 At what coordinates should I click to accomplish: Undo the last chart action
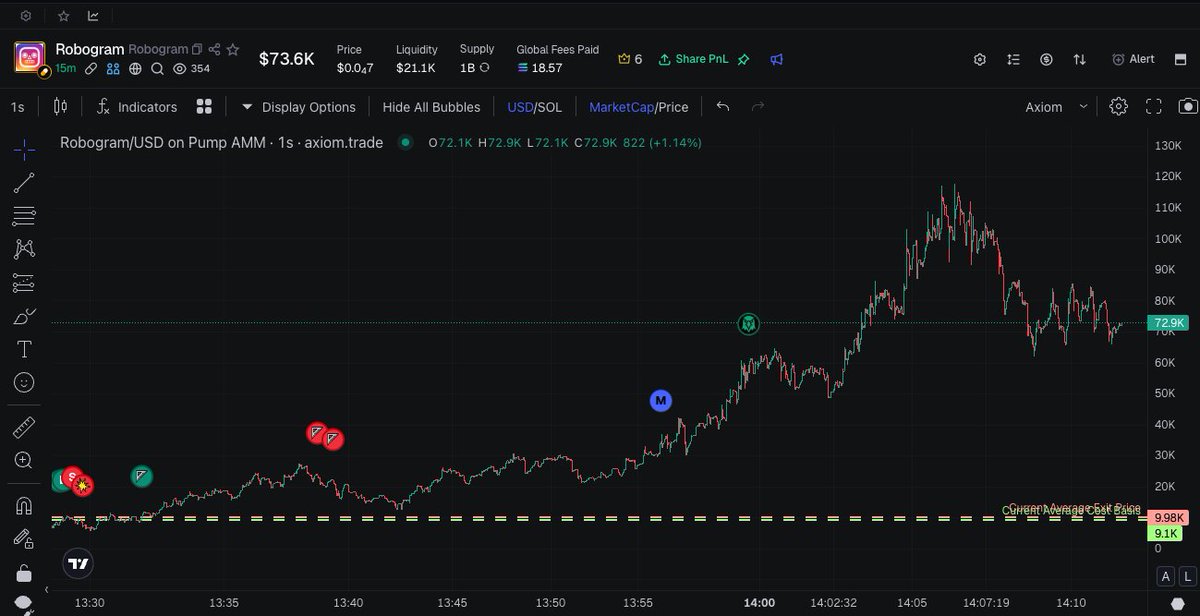(723, 106)
